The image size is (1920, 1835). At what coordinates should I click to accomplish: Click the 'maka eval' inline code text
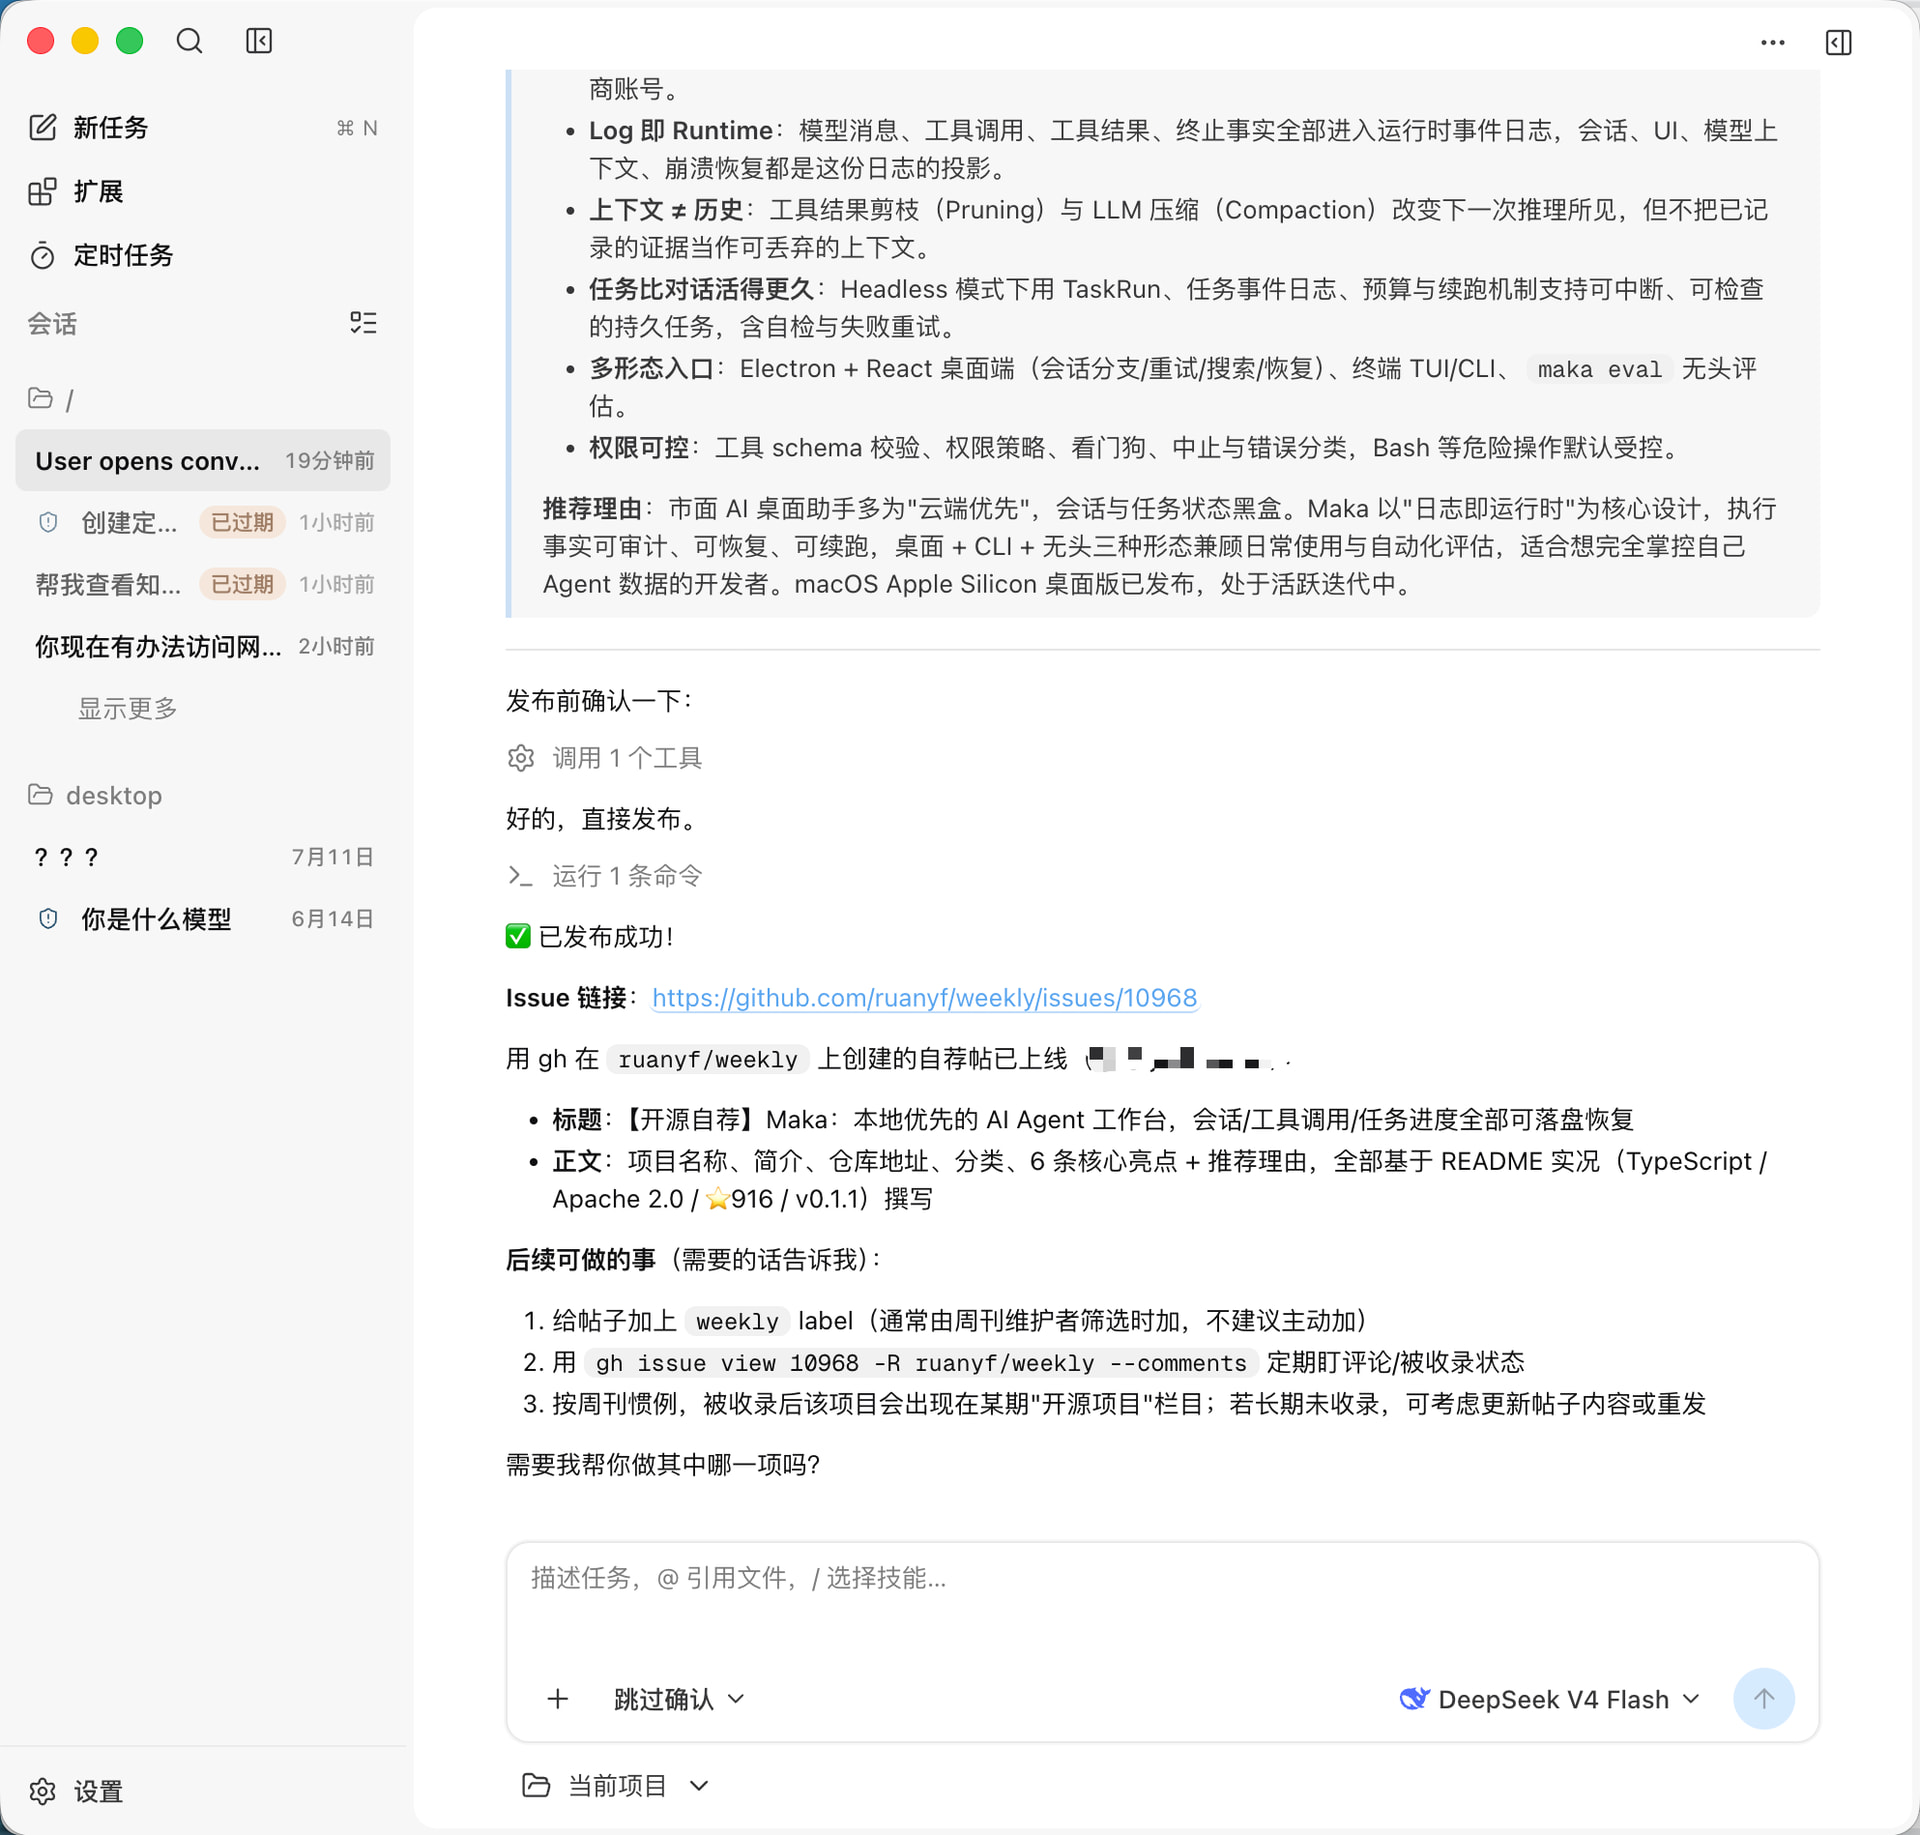pos(1599,369)
